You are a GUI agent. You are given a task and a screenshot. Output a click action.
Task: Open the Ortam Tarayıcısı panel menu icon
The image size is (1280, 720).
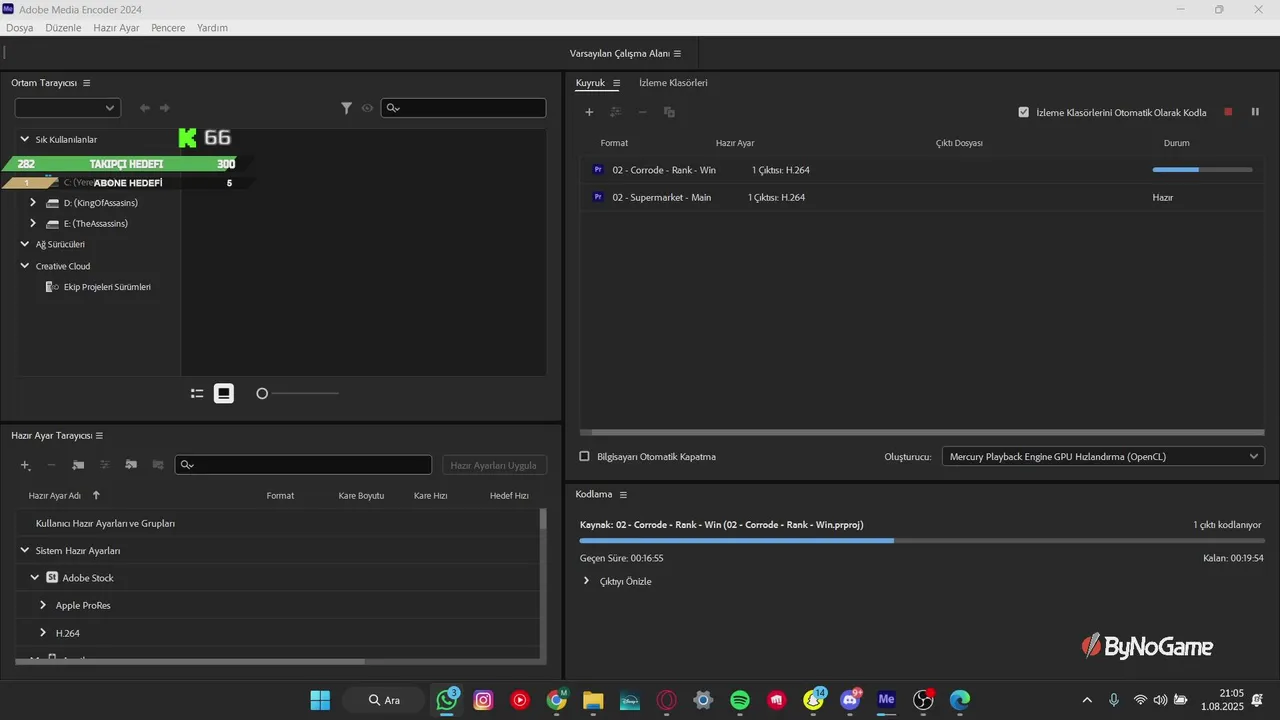pos(87,83)
